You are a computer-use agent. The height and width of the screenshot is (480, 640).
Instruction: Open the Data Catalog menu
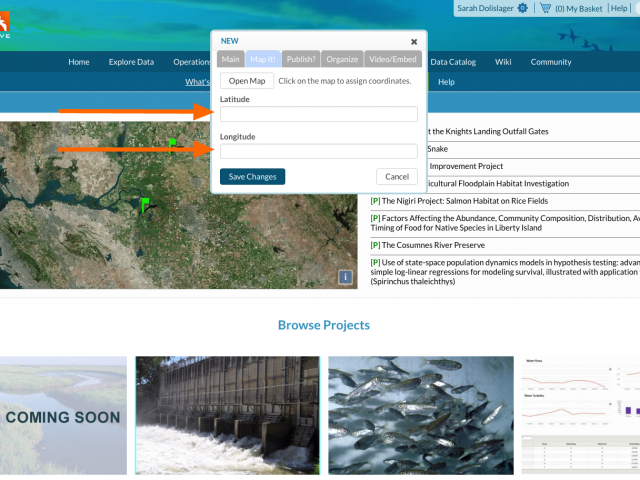coord(453,62)
